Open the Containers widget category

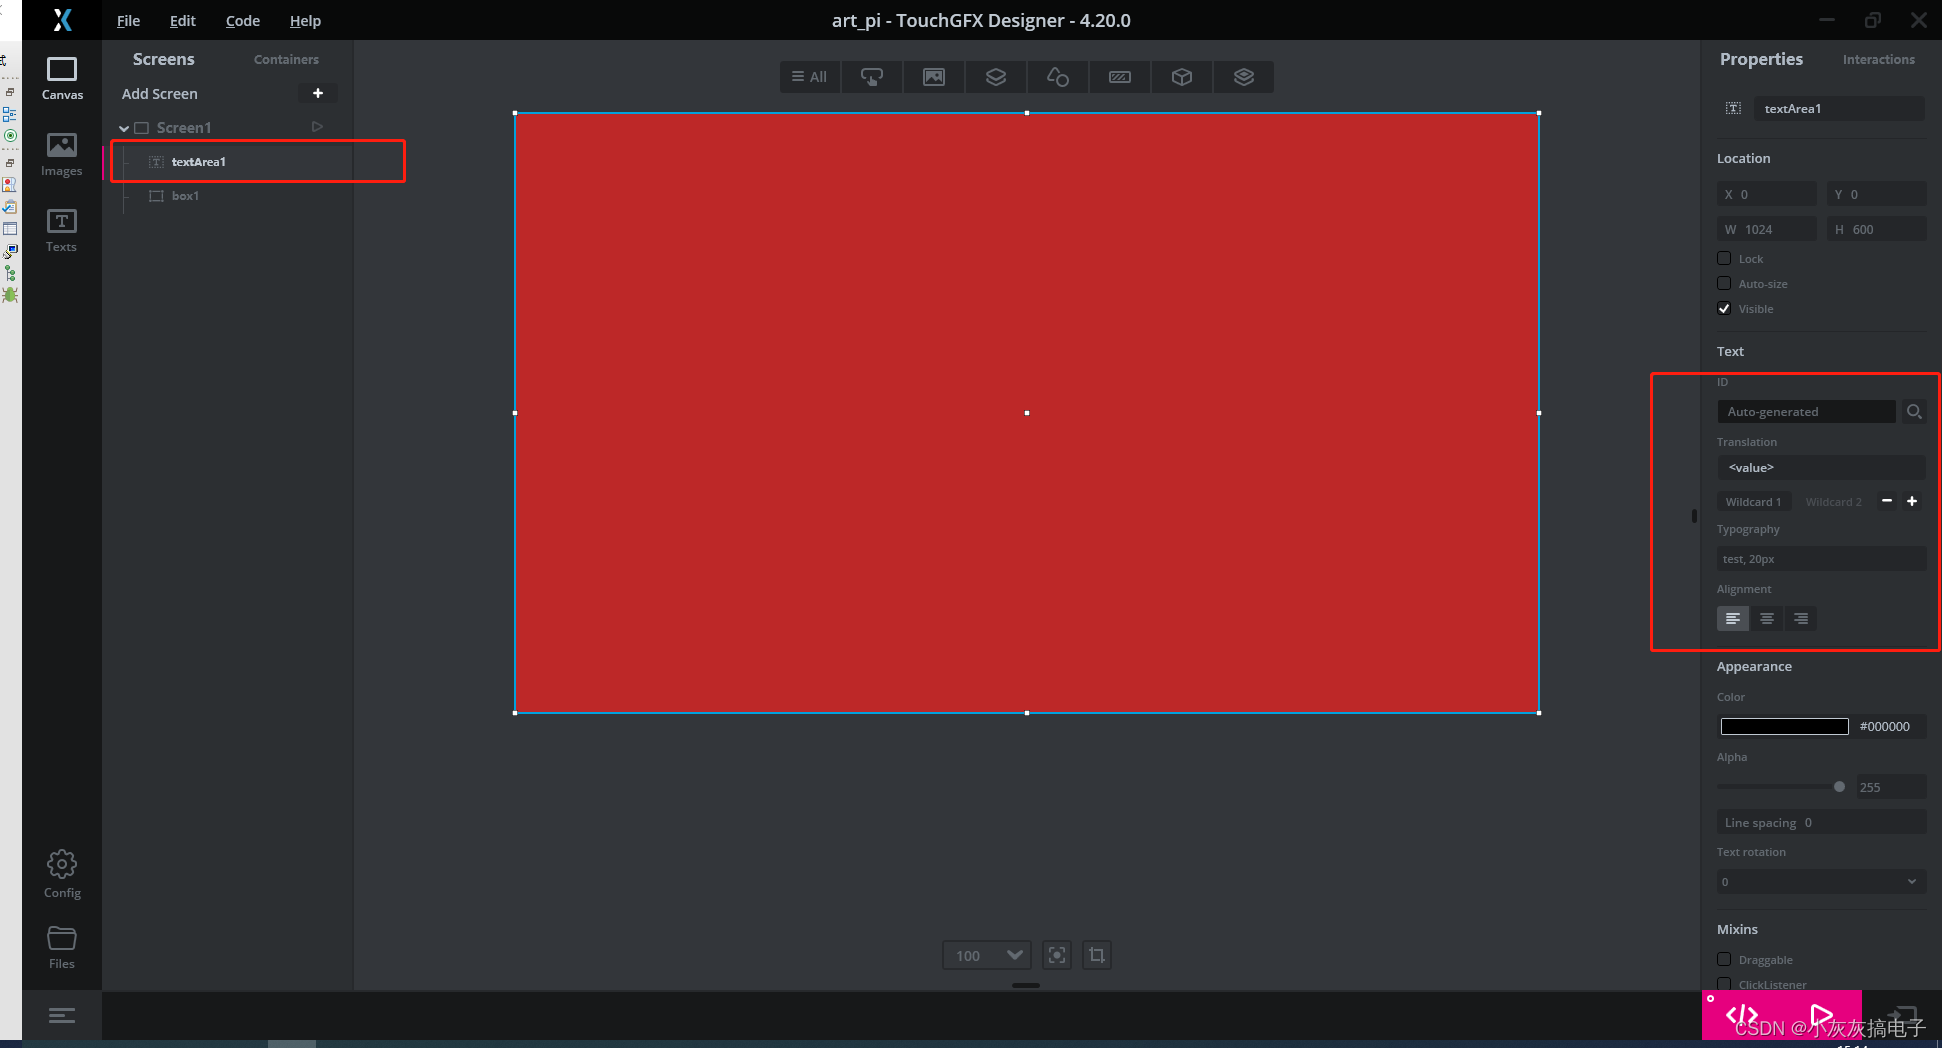(x=996, y=77)
